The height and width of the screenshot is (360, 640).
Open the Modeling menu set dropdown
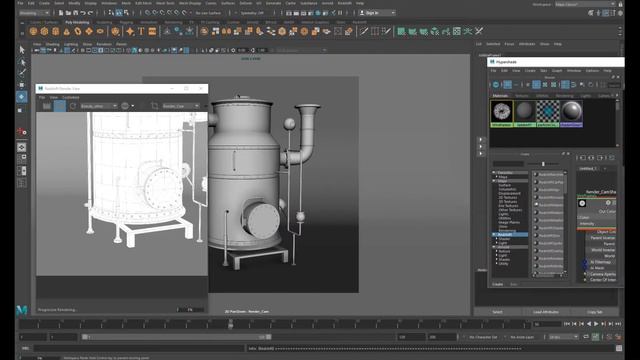pyautogui.click(x=34, y=13)
